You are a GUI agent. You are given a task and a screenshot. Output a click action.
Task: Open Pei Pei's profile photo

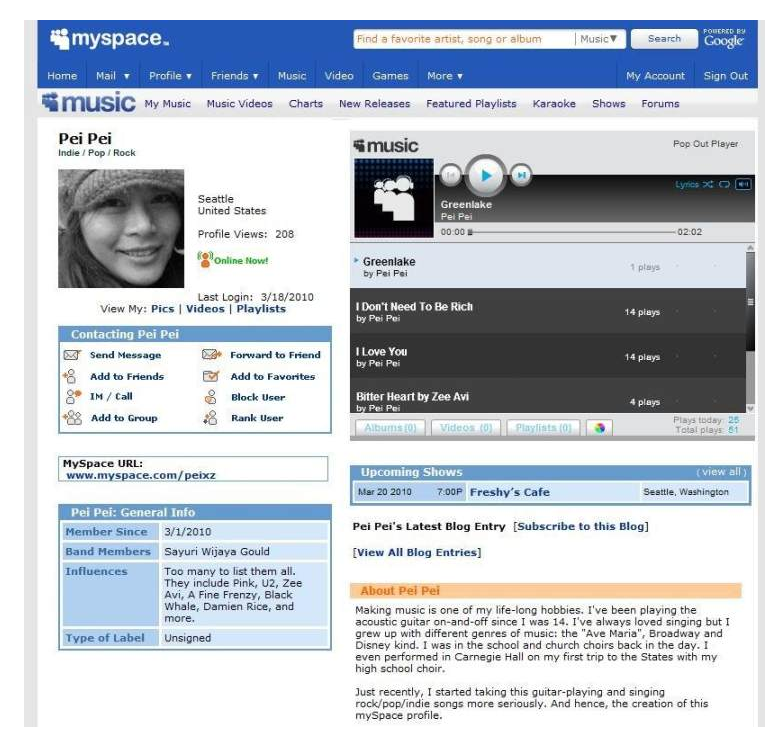pos(121,229)
